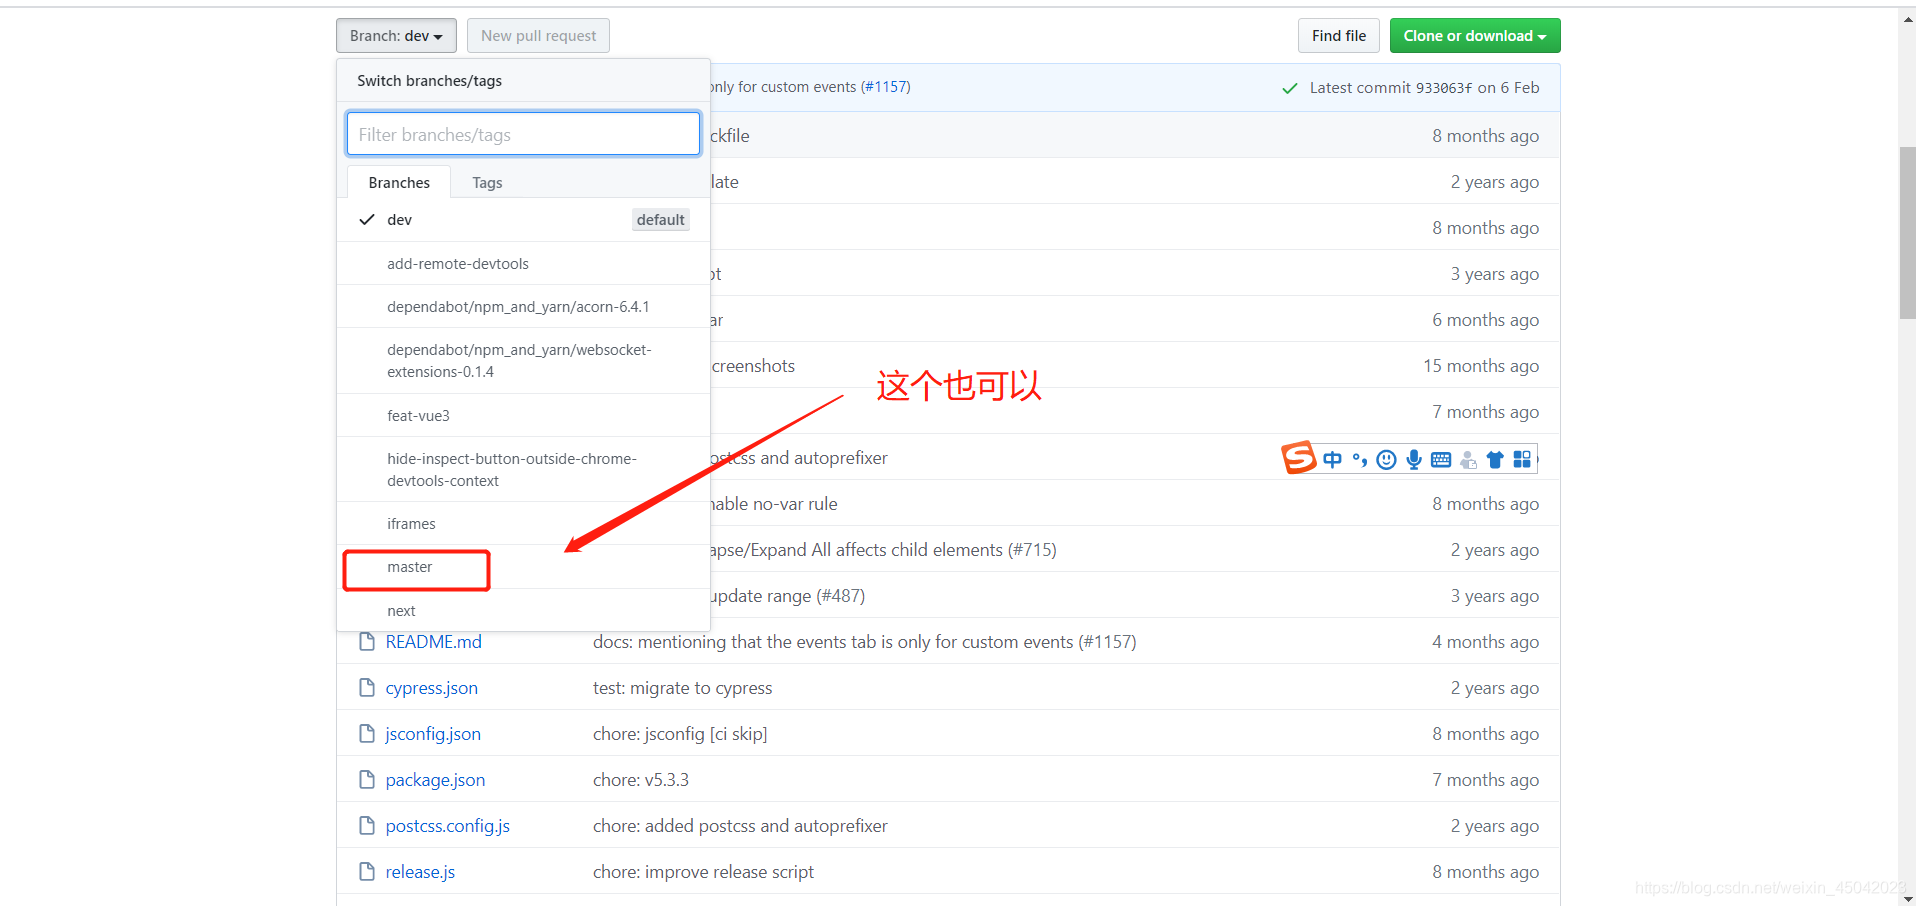Image resolution: width=1916 pixels, height=906 pixels.
Task: Toggle Chinese/English input mode on Sogou toolbar
Action: [x=1332, y=459]
